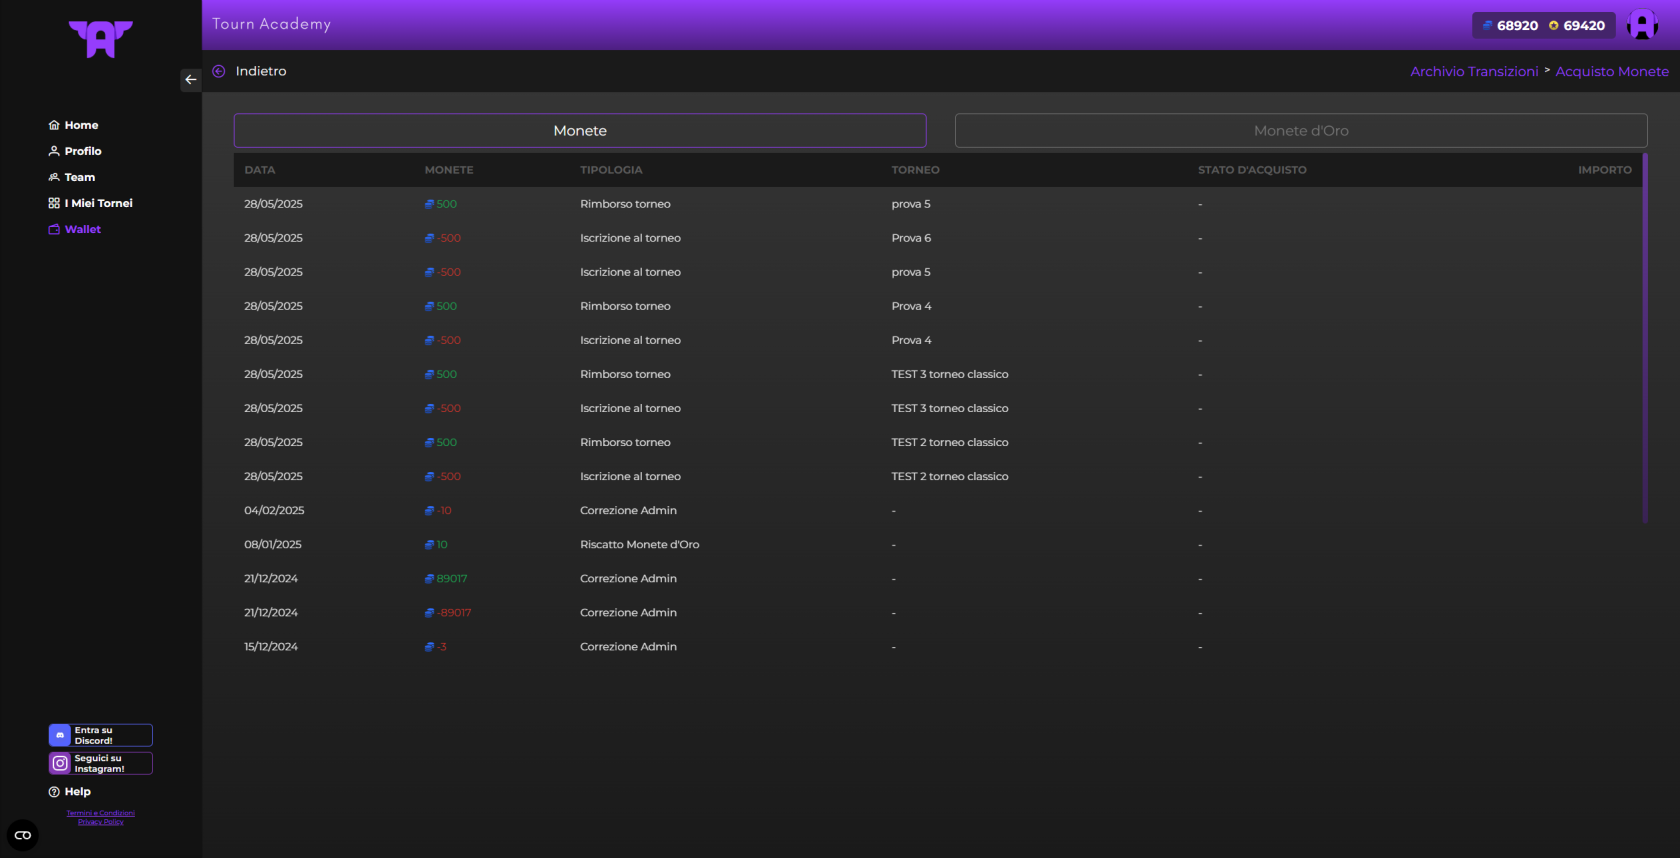Click the gold coin balance 69420
Screen dimensions: 1680x858
[x=1577, y=26]
